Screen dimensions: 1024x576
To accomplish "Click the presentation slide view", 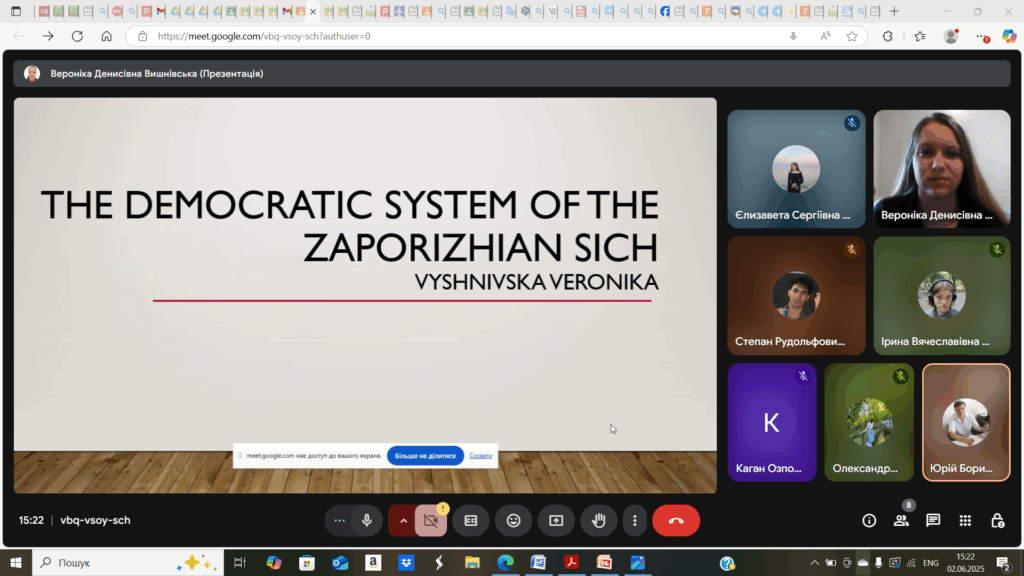I will tap(365, 295).
